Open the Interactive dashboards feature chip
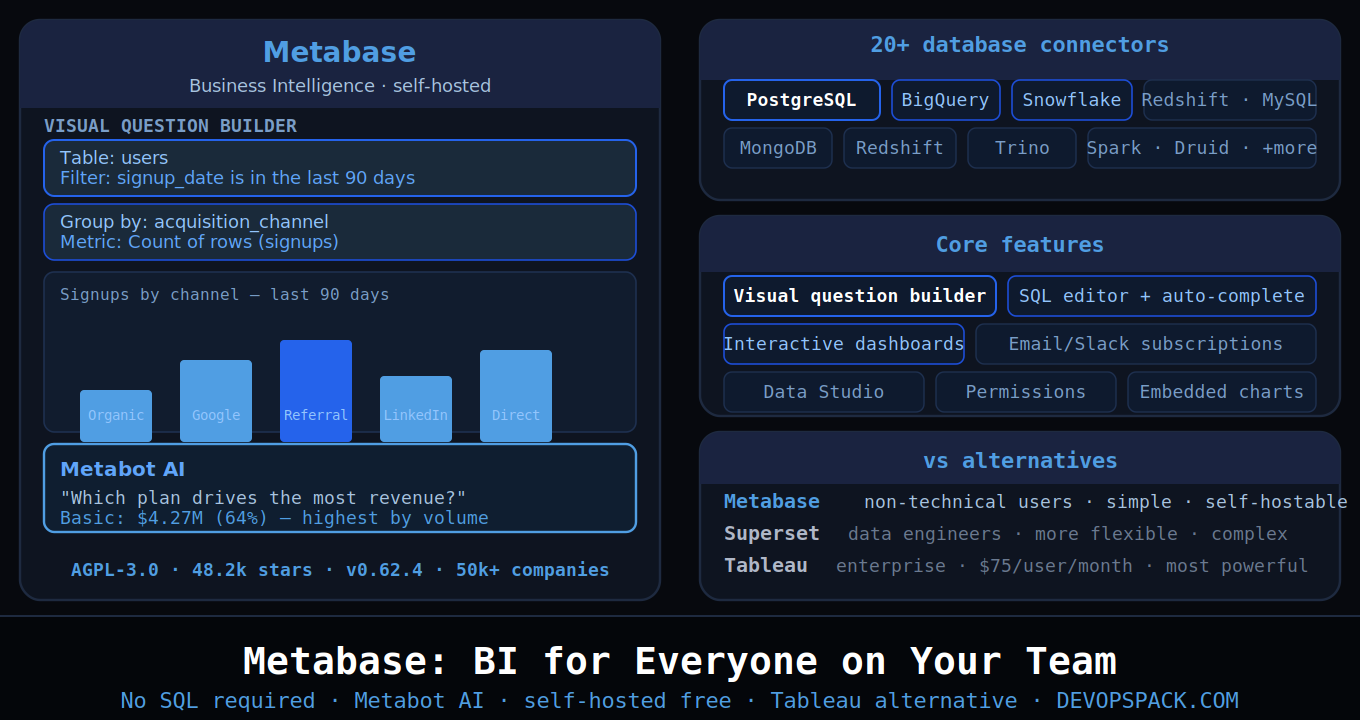Viewport: 1360px width, 720px height. (x=844, y=344)
